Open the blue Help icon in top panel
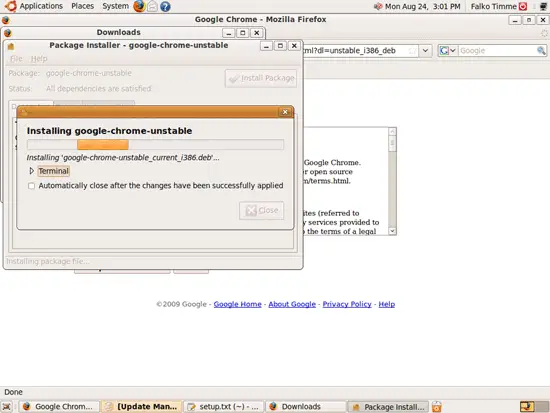The image size is (550, 413). 165,6
